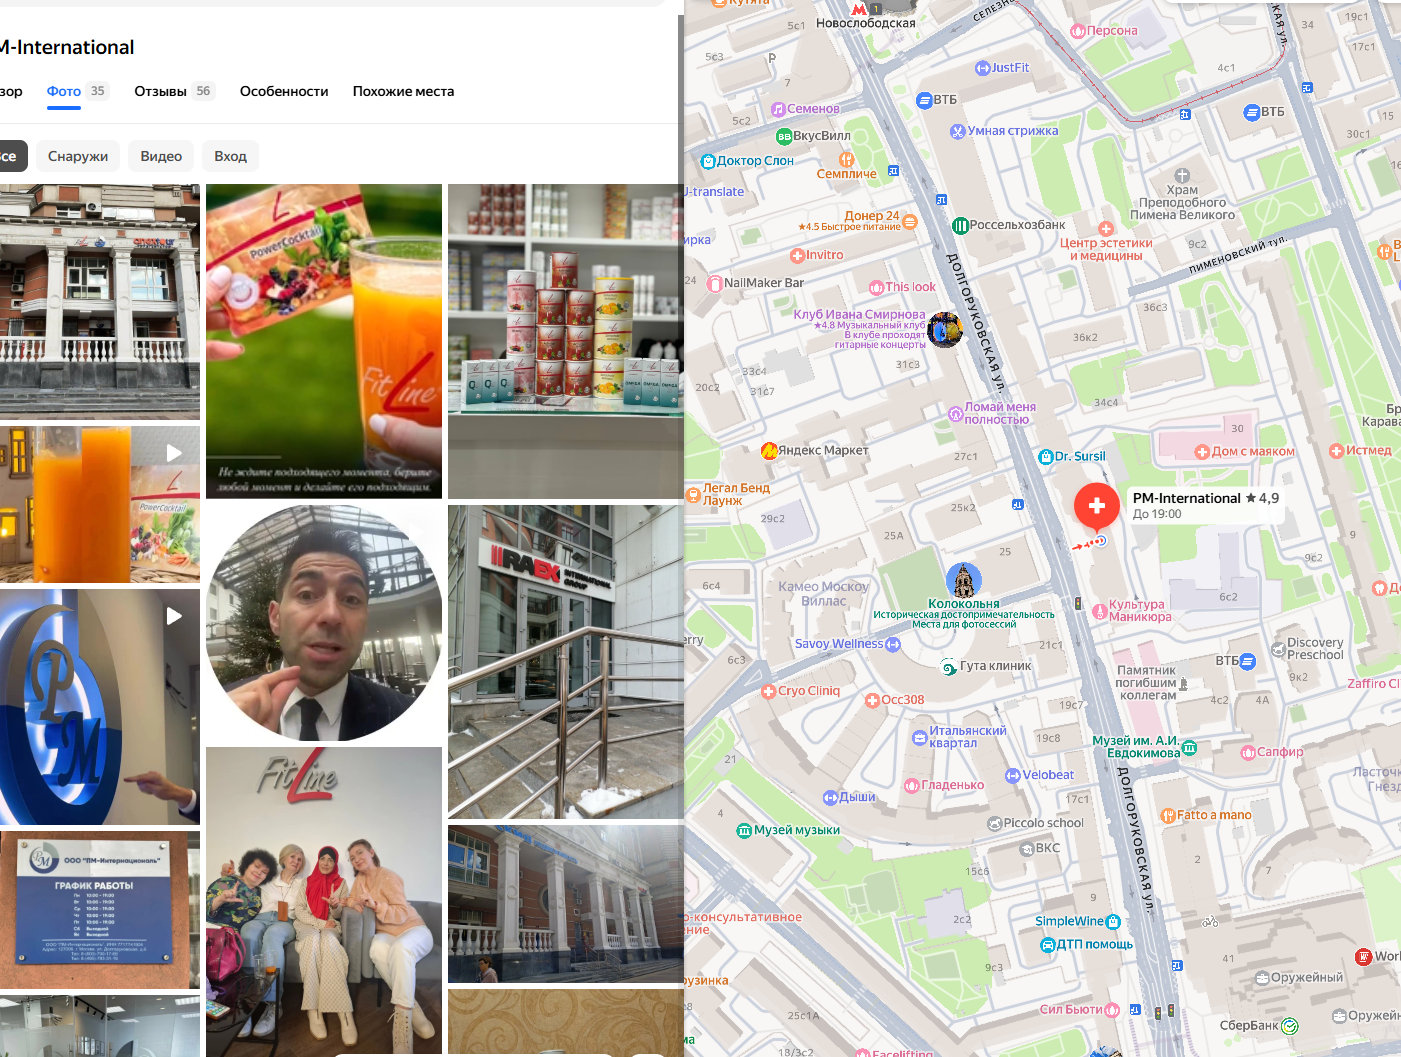The image size is (1401, 1057).
Task: Click the red PM-International map pin
Action: click(x=1096, y=505)
